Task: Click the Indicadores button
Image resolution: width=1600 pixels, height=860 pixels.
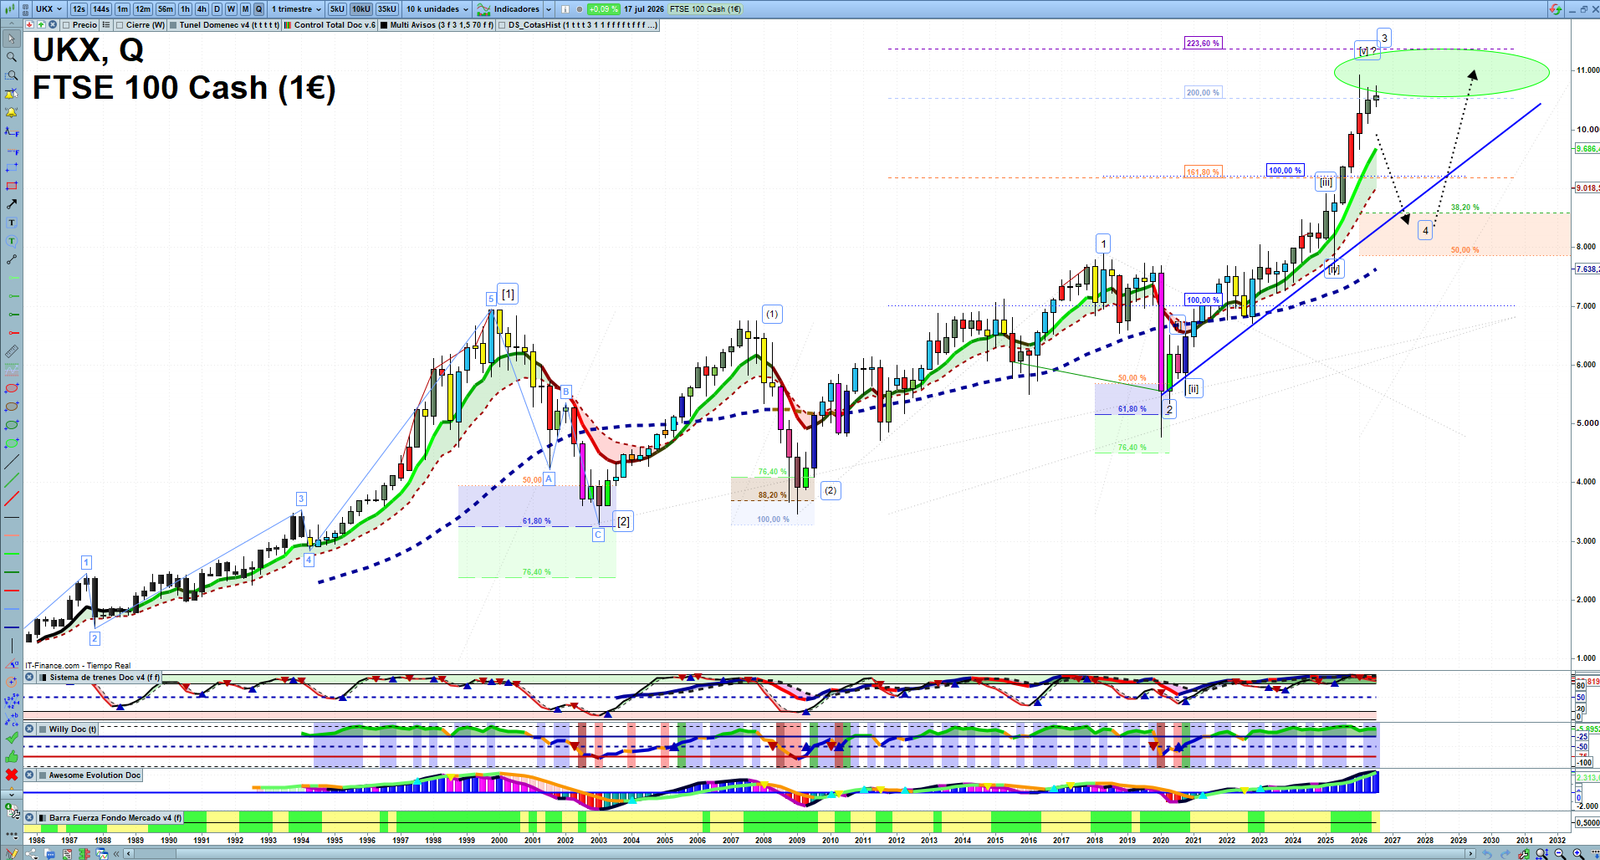Action: [509, 9]
